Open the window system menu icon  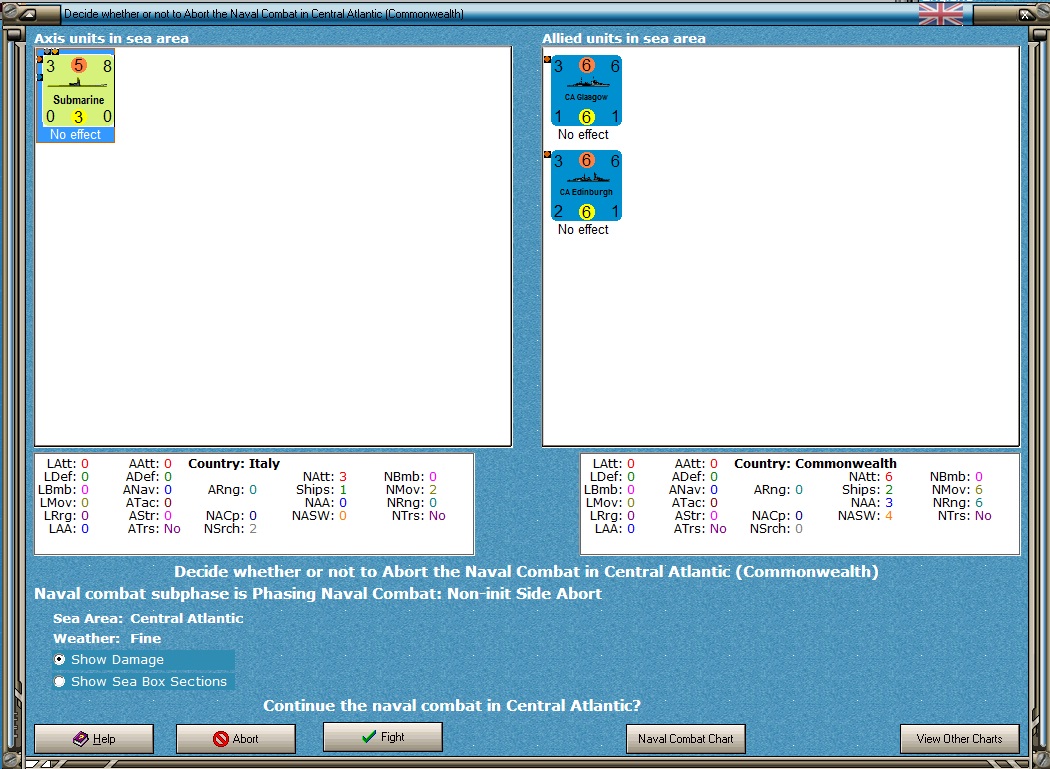point(27,13)
